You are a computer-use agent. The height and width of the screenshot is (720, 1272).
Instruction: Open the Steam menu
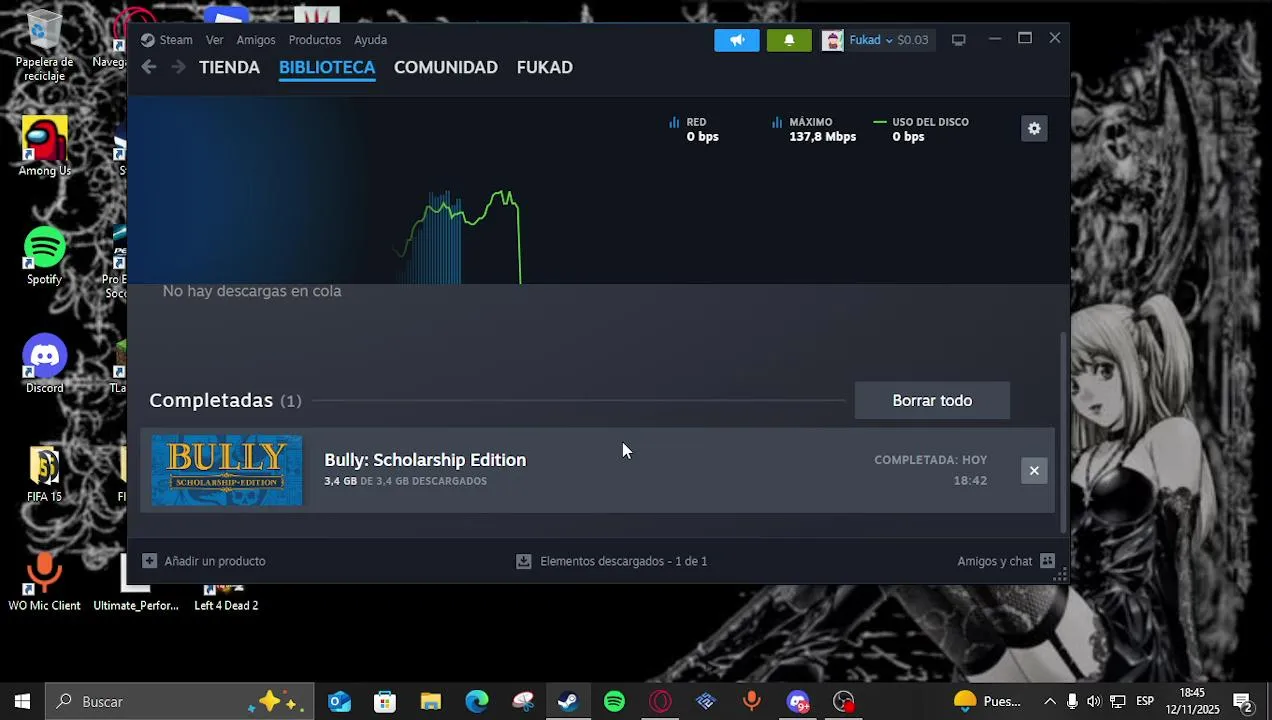166,40
